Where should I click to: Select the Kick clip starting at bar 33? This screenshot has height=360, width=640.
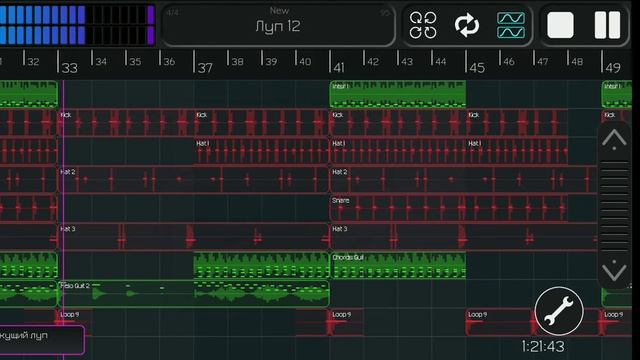pos(126,123)
